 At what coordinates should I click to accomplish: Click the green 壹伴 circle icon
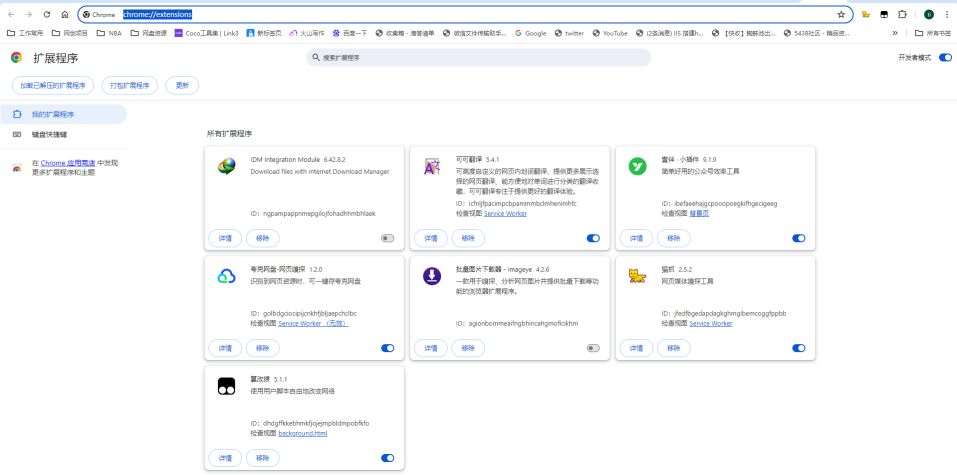point(637,165)
